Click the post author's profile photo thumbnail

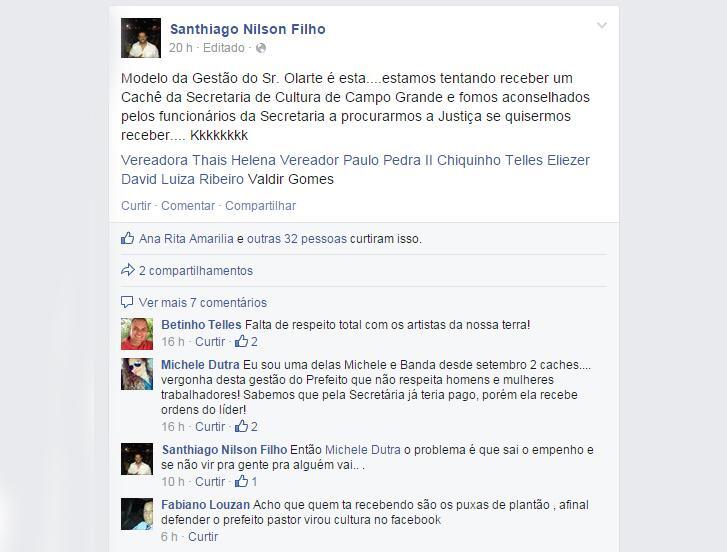click(141, 38)
